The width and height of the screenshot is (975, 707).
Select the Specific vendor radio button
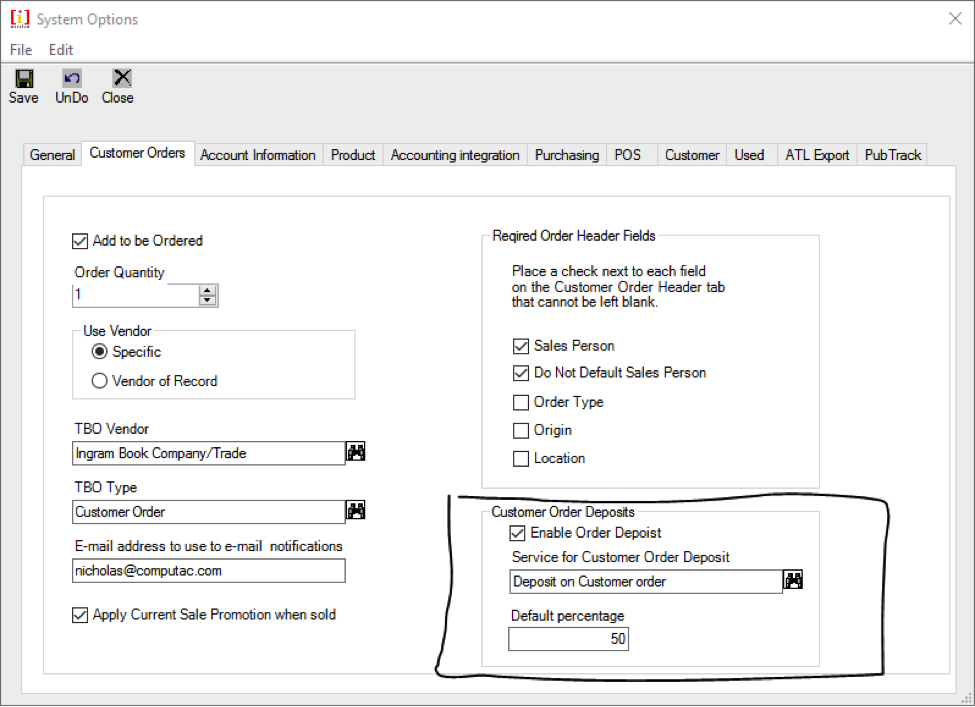(x=99, y=351)
